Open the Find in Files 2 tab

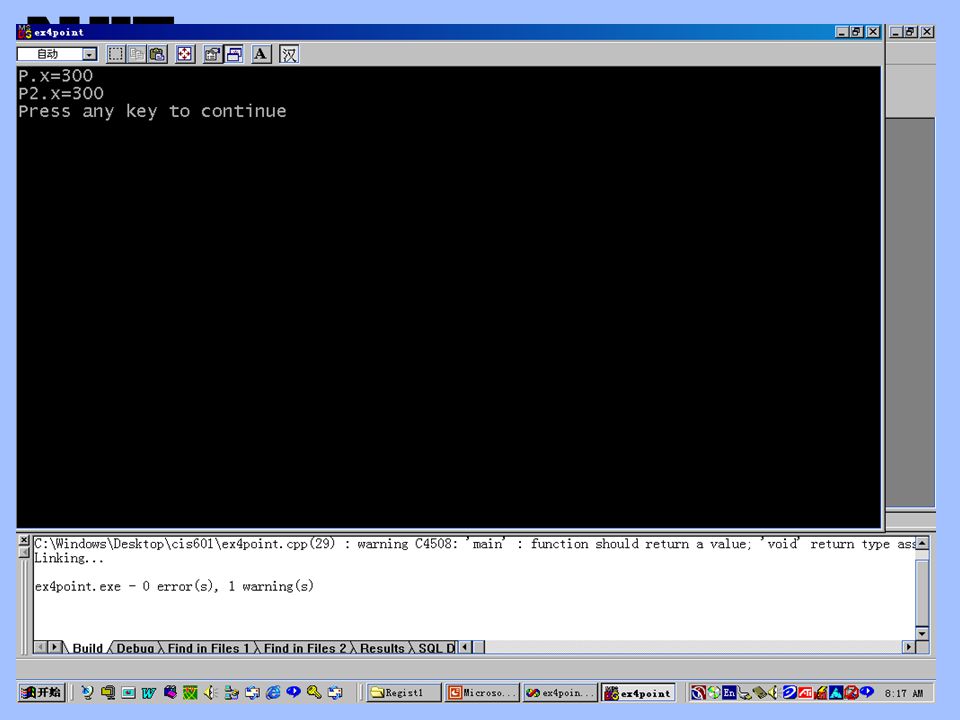[305, 648]
